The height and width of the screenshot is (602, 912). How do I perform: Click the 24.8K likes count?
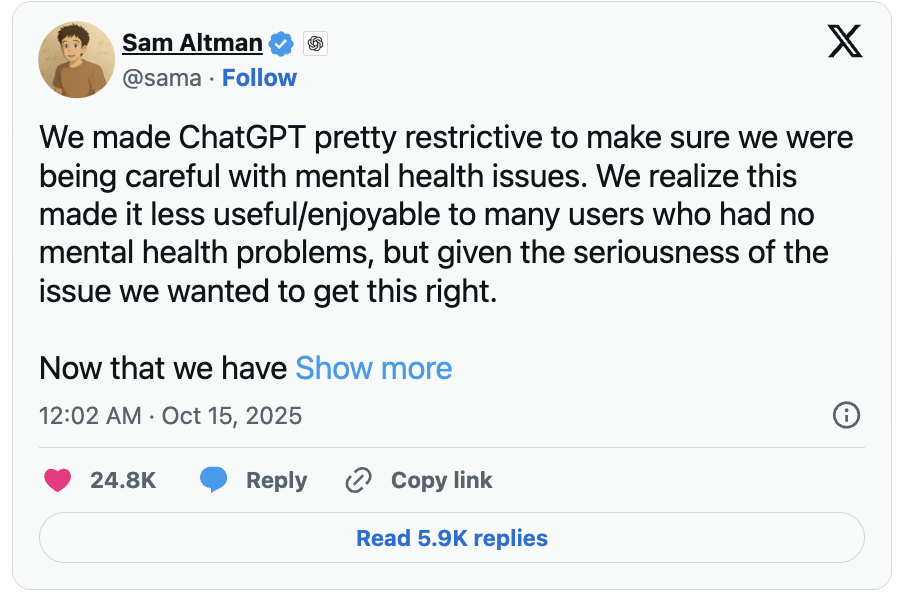pyautogui.click(x=123, y=480)
